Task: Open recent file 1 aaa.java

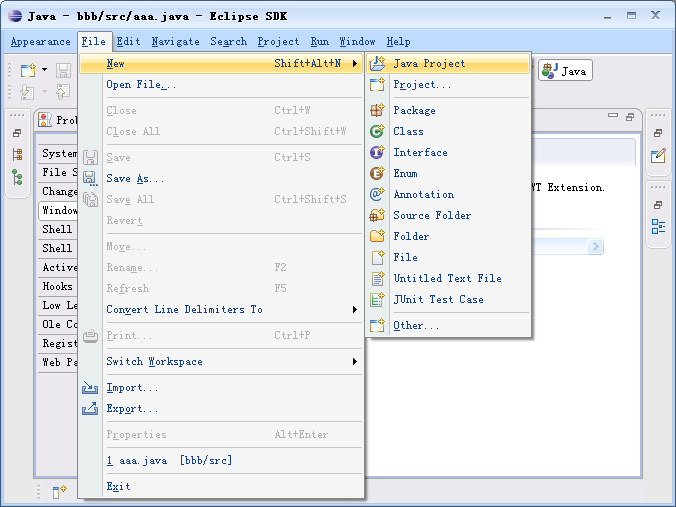Action: coord(221,460)
